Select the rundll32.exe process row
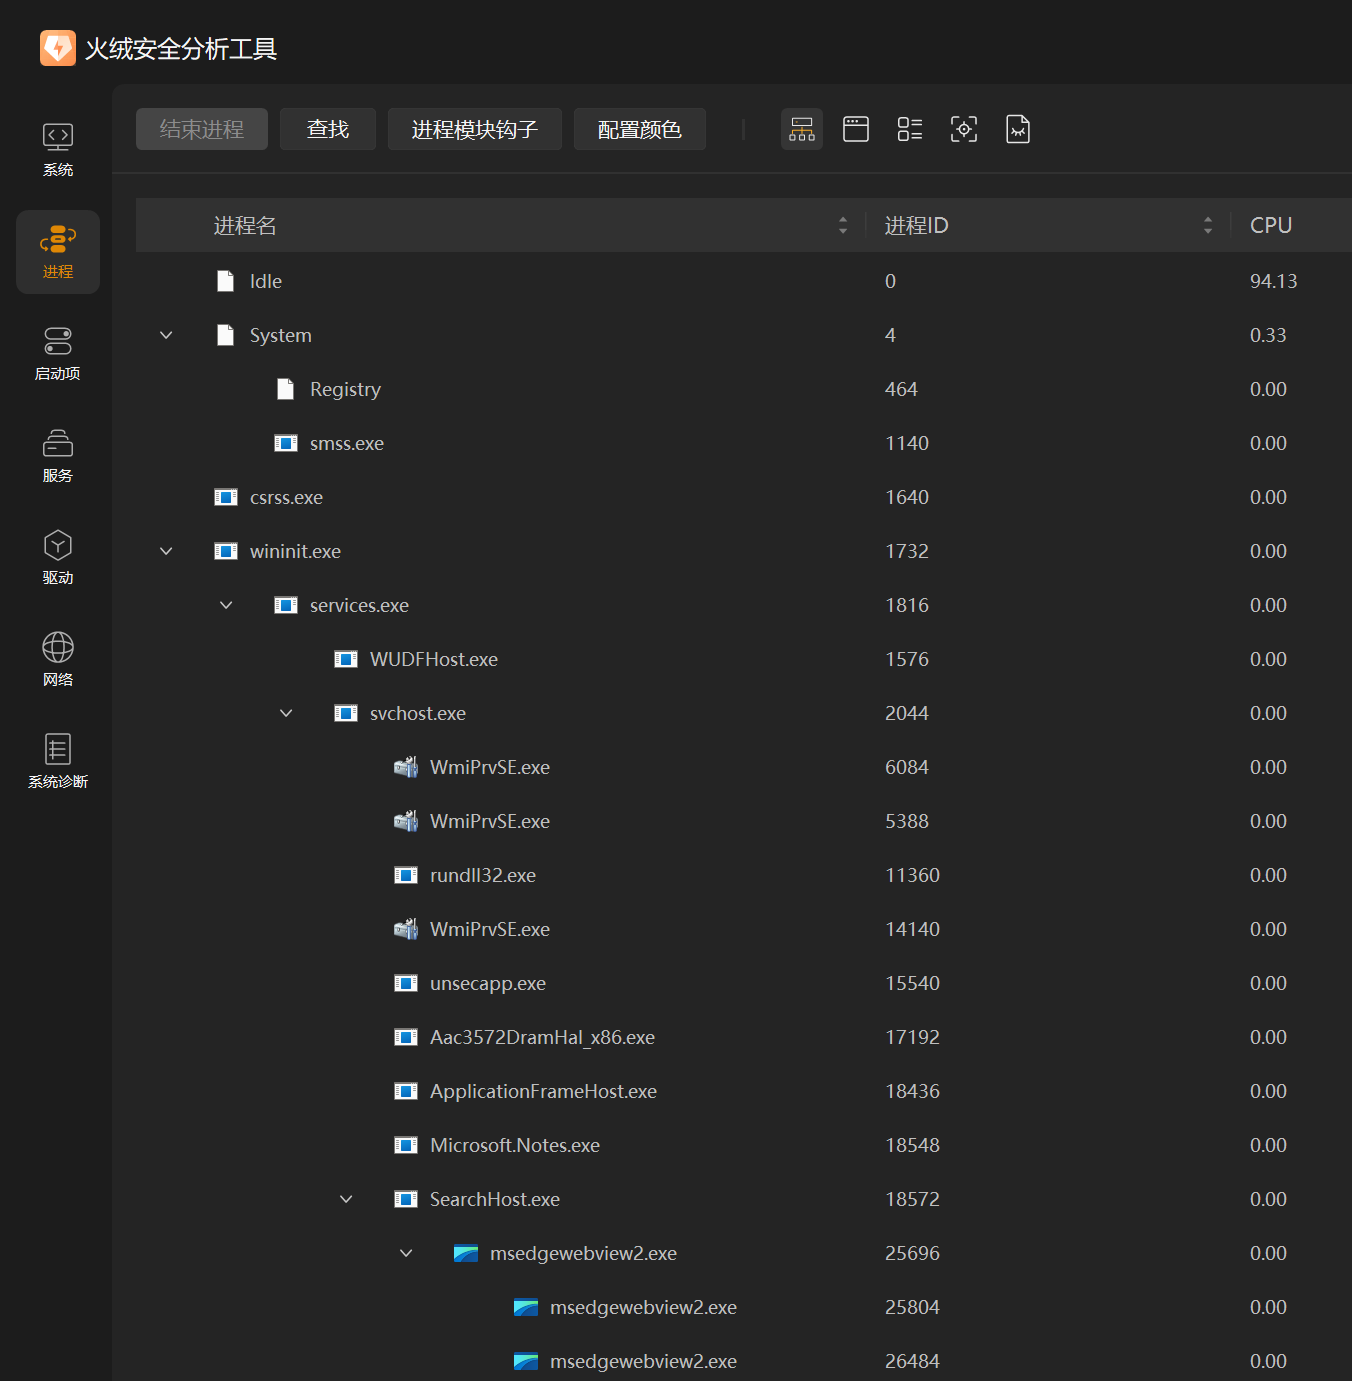 tap(744, 875)
